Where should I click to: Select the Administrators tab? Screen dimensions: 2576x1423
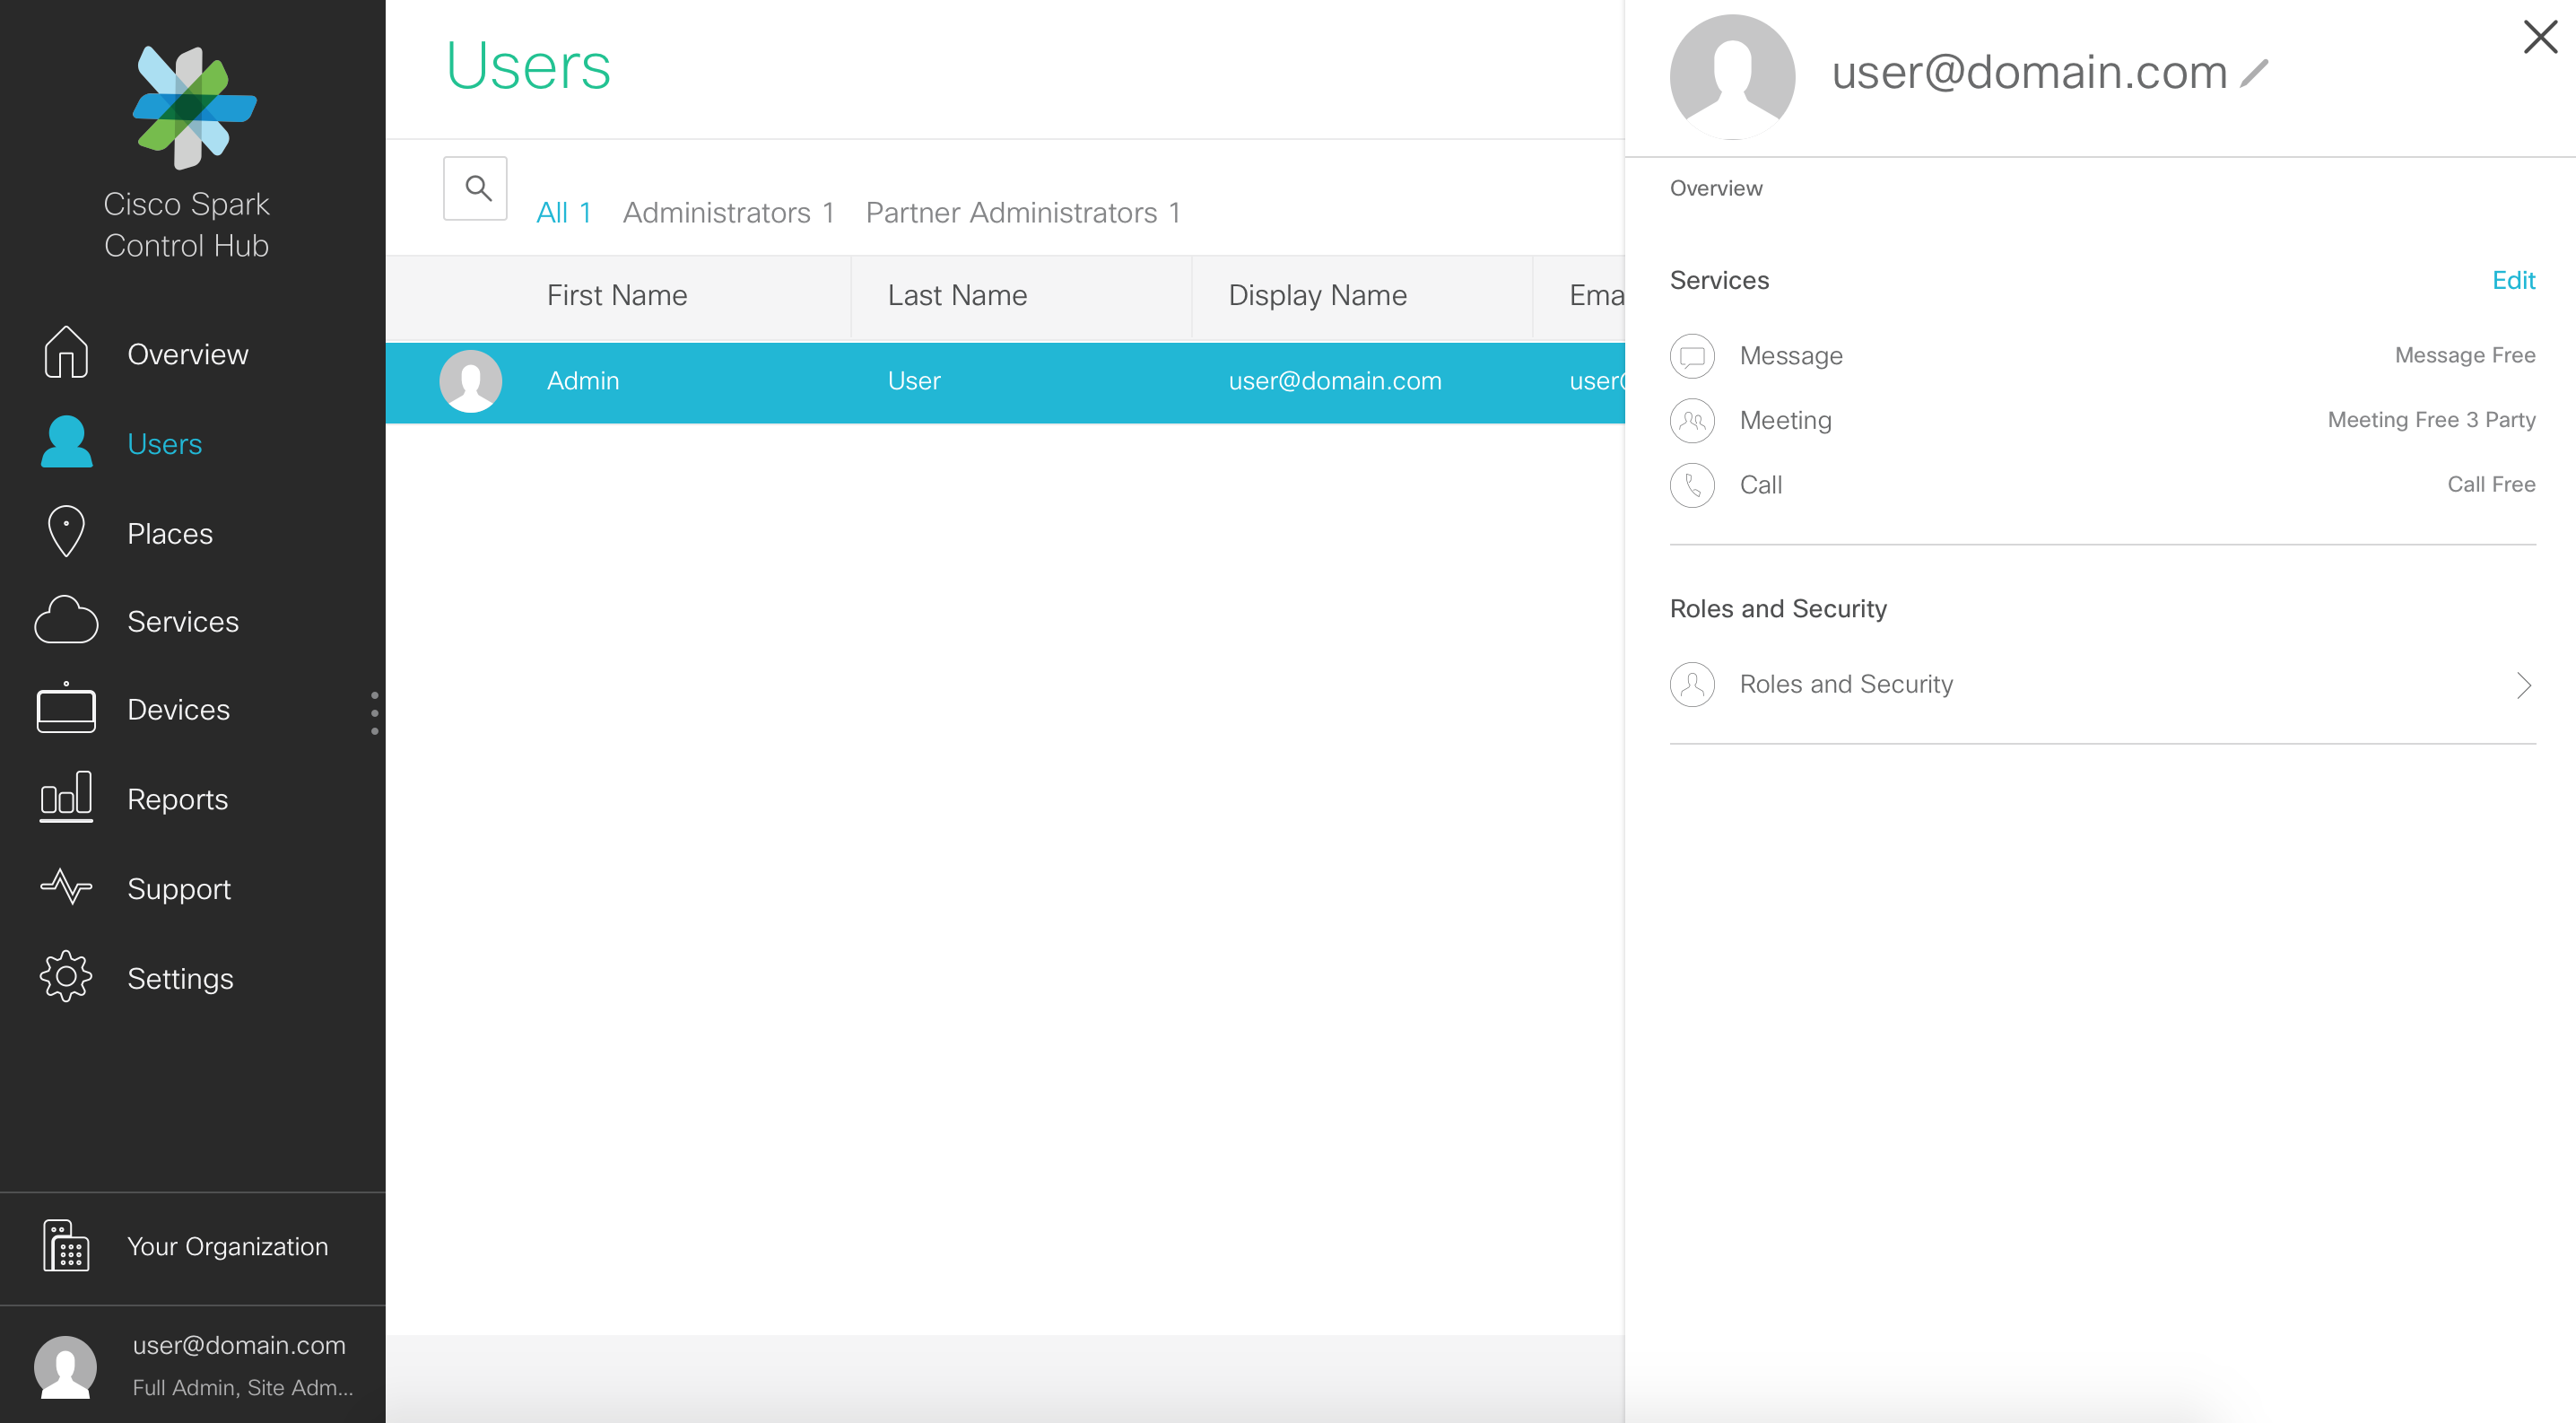tap(728, 212)
